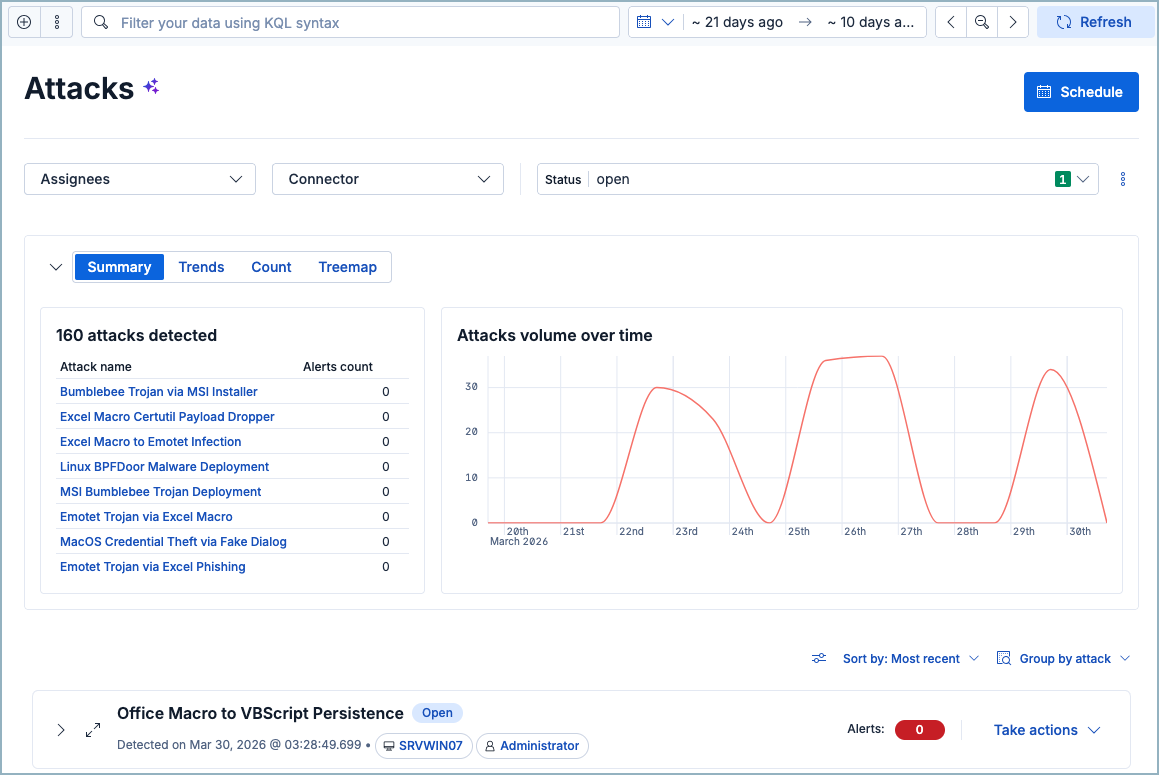This screenshot has width=1159, height=775.
Task: Click the Attacks volume over time title
Action: [x=554, y=335]
